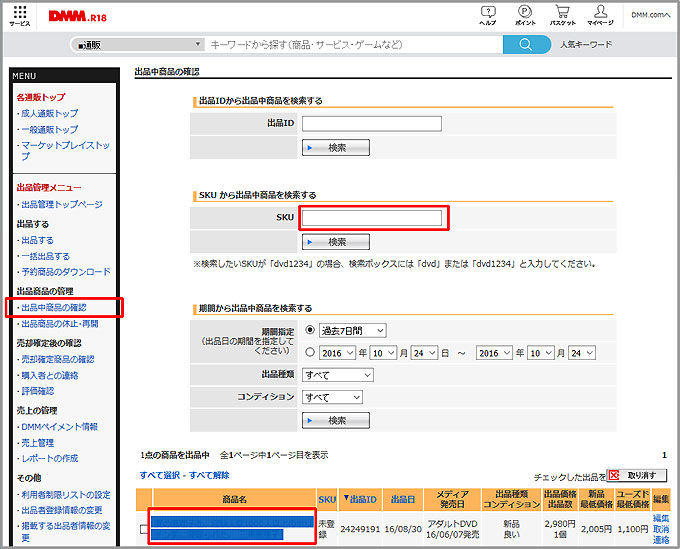The height and width of the screenshot is (549, 680).
Task: Click 編集 link in listing row
Action: coord(661,518)
